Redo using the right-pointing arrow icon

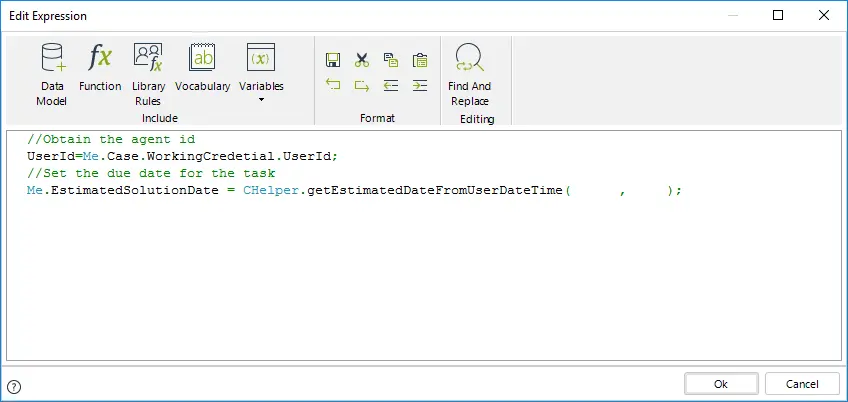[x=362, y=85]
